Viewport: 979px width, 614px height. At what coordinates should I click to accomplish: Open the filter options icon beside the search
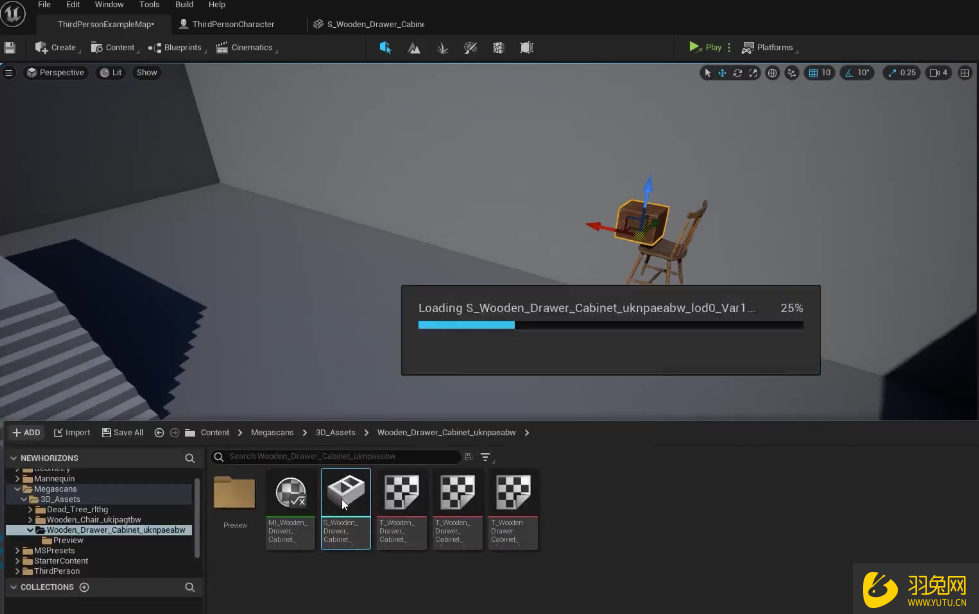coord(486,457)
